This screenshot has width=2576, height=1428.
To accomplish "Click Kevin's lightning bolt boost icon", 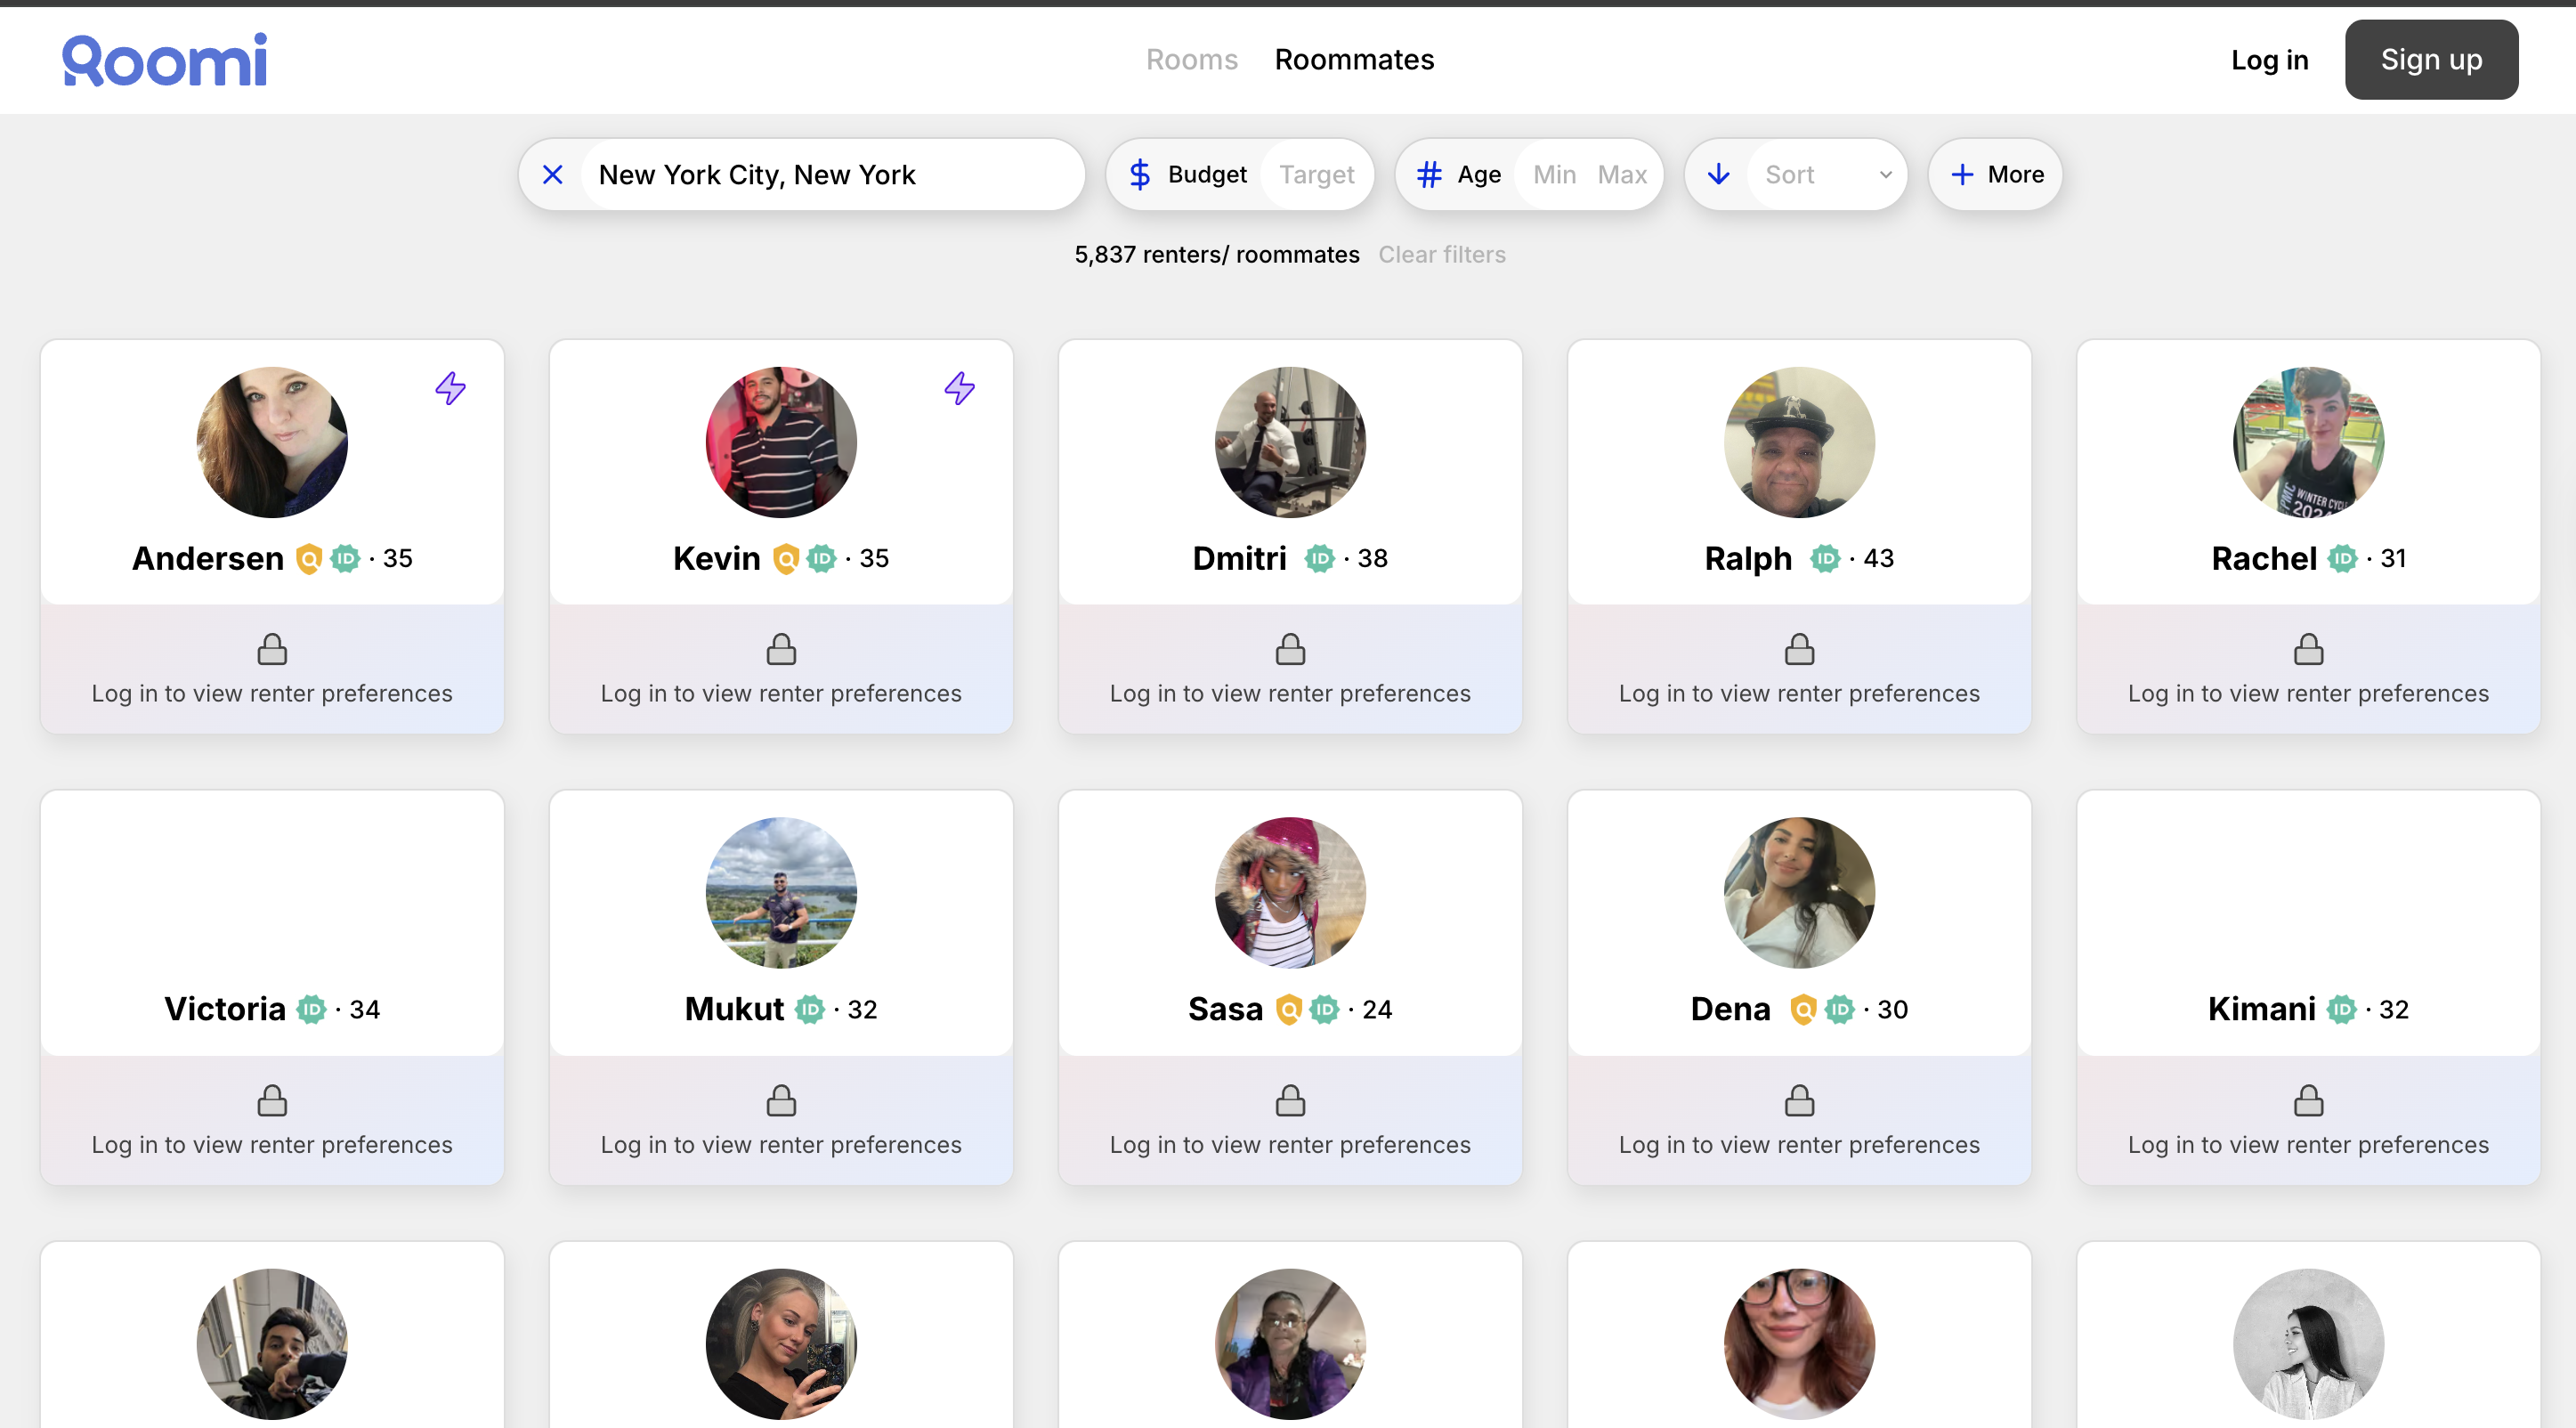I will 959,388.
